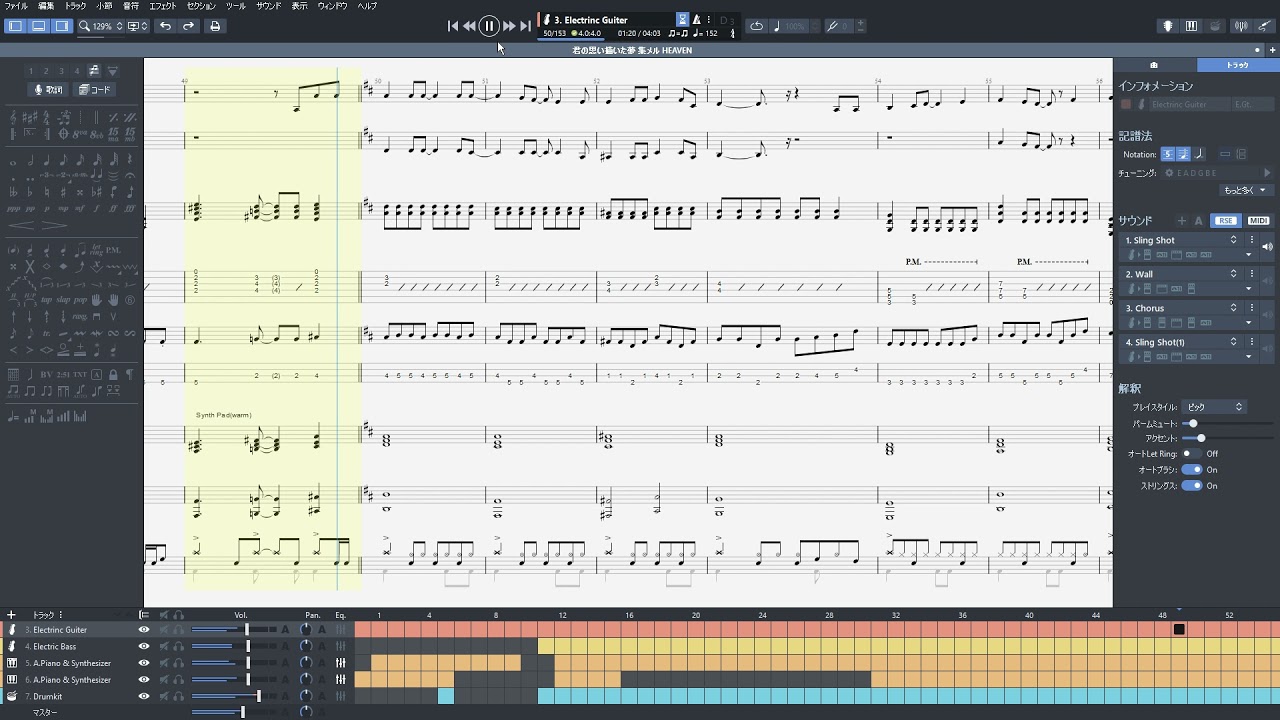Toggle the オートLet Ring switch
Image resolution: width=1280 pixels, height=720 pixels.
(x=1191, y=454)
